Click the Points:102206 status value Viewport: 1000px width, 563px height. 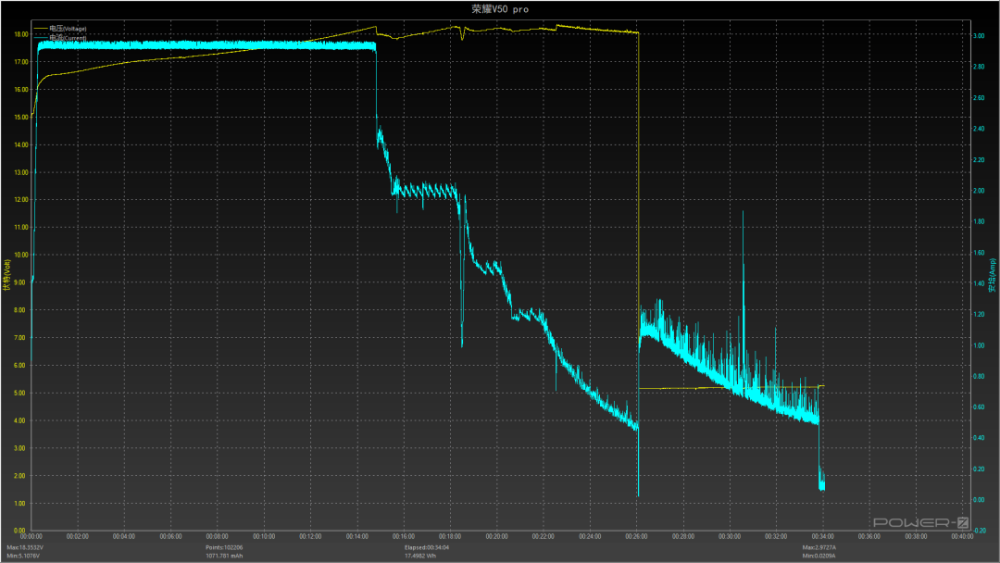(x=224, y=547)
